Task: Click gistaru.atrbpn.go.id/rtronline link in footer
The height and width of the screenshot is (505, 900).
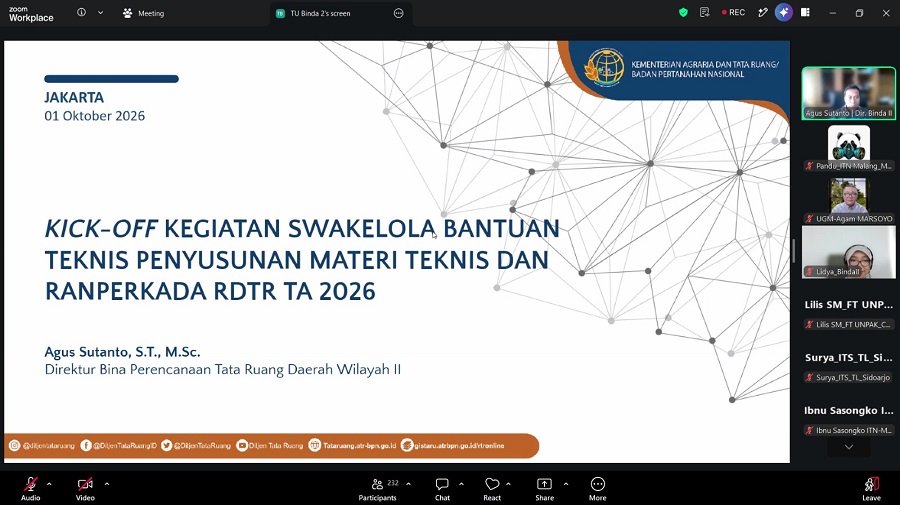Action: pos(459,445)
